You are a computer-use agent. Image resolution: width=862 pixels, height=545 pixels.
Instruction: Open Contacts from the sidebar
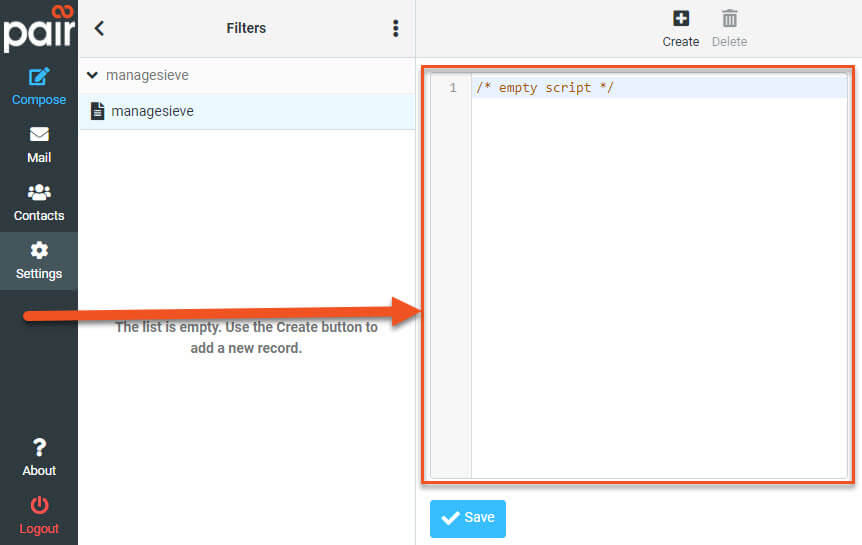pyautogui.click(x=39, y=192)
